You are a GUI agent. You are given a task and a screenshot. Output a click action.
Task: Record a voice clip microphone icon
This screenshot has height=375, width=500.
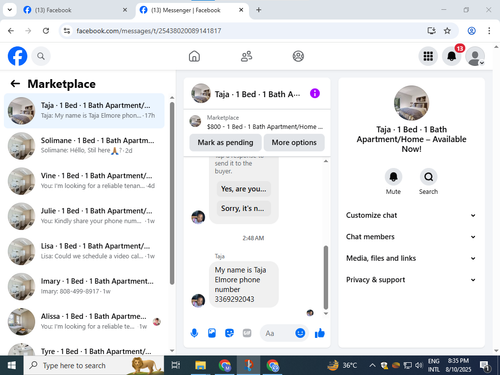coord(194,333)
